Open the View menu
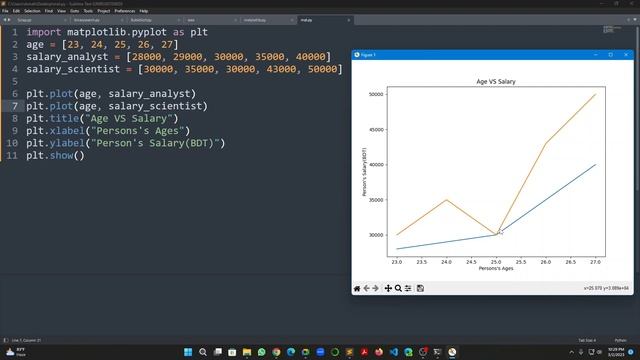 point(61,11)
